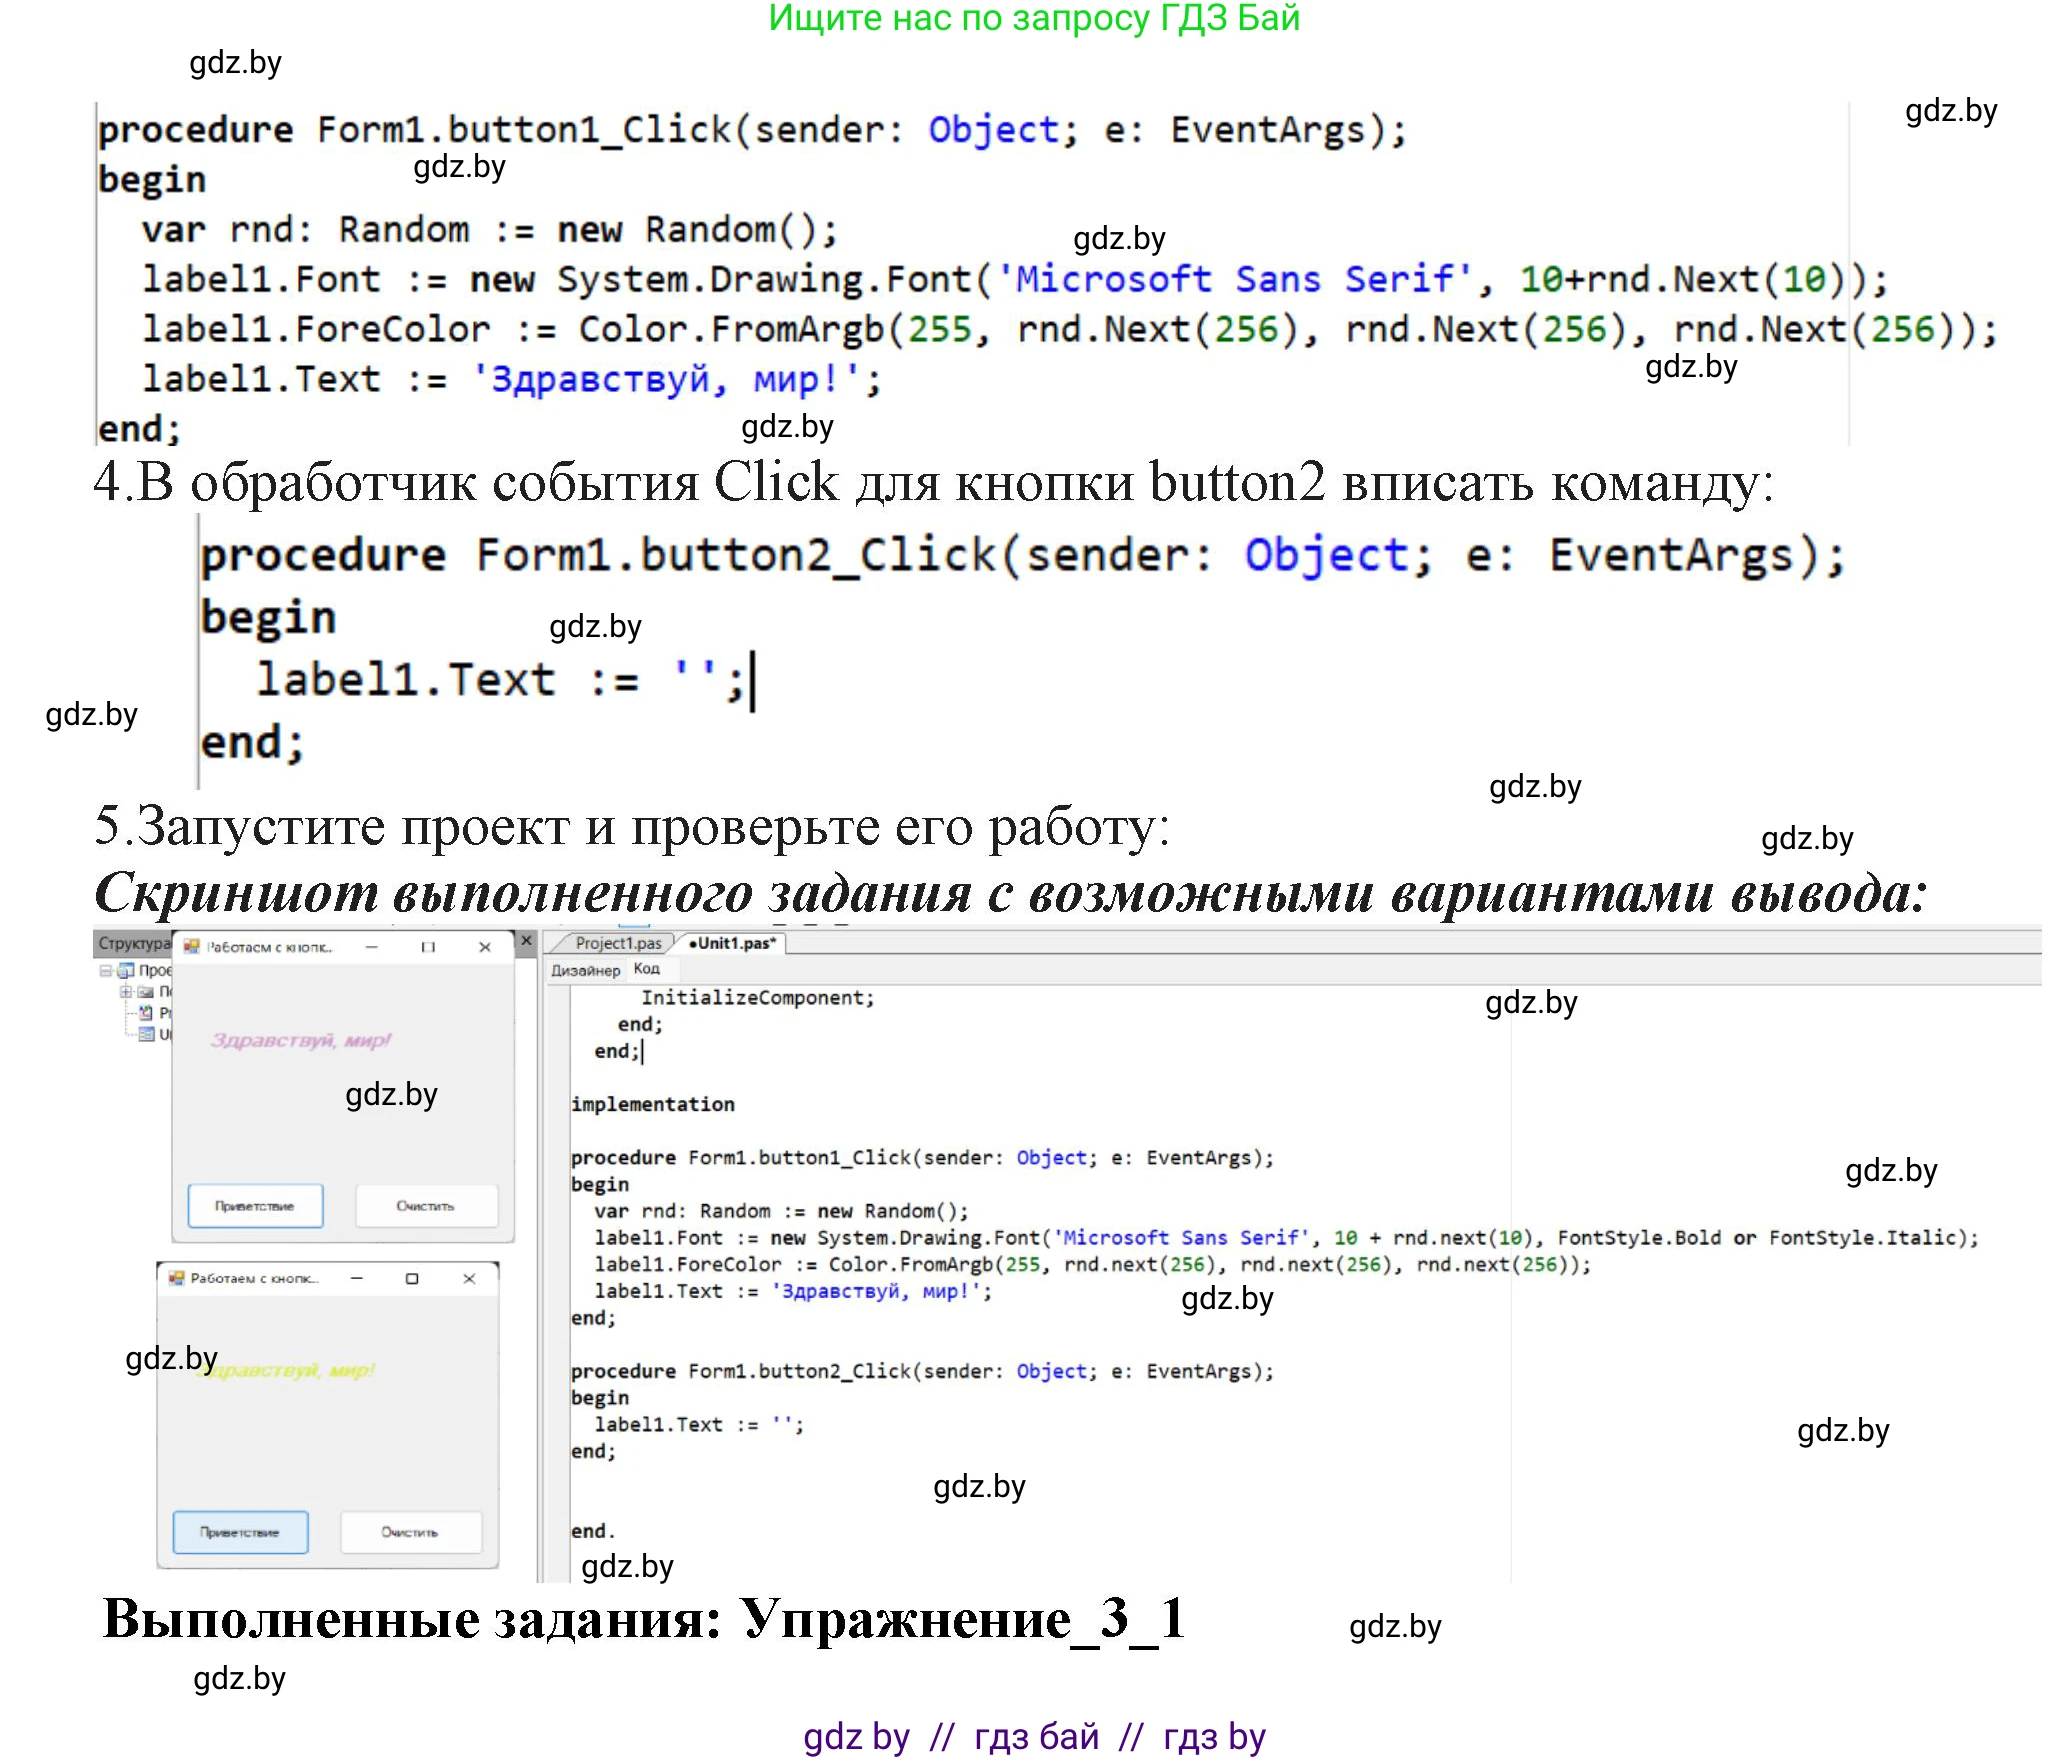Close the Структура panel
Image resolution: width=2072 pixels, height=1760 pixels.
point(527,940)
